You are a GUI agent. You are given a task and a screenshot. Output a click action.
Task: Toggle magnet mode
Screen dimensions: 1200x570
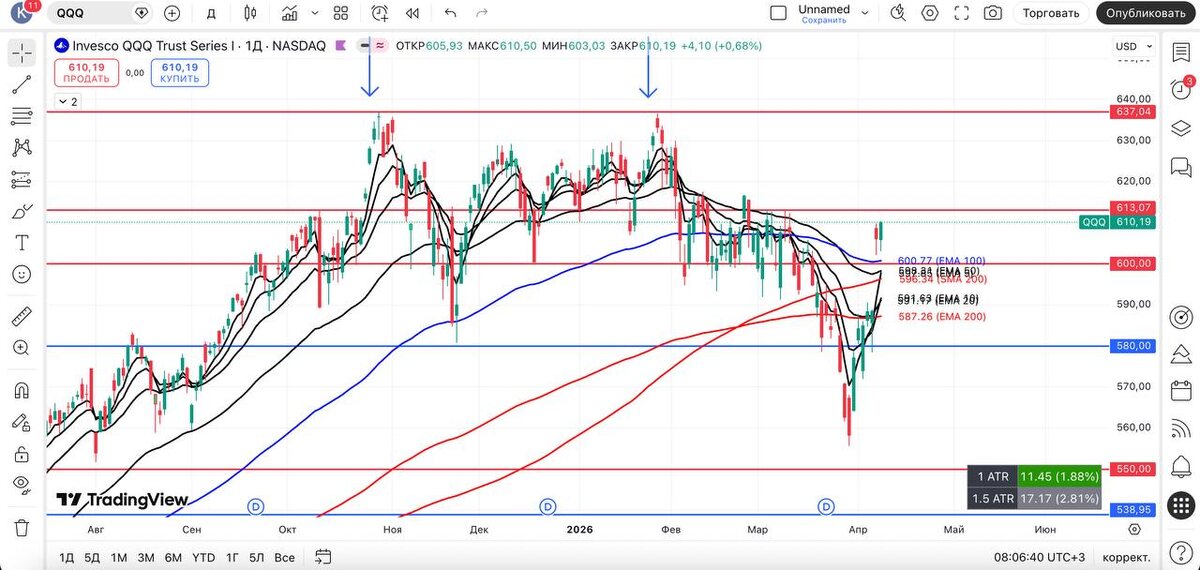tap(21, 390)
